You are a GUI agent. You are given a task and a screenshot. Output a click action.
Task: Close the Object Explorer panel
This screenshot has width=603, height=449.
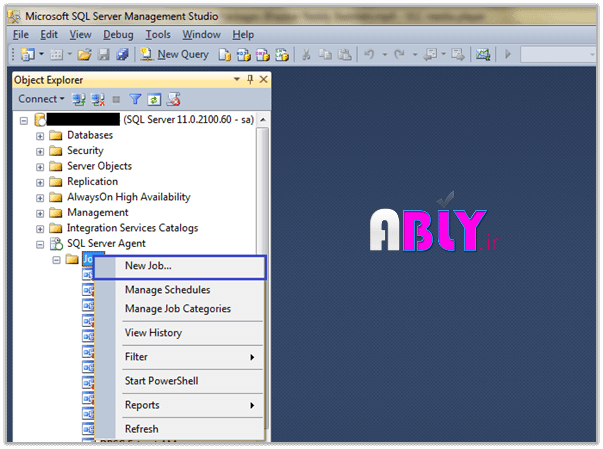(x=263, y=79)
